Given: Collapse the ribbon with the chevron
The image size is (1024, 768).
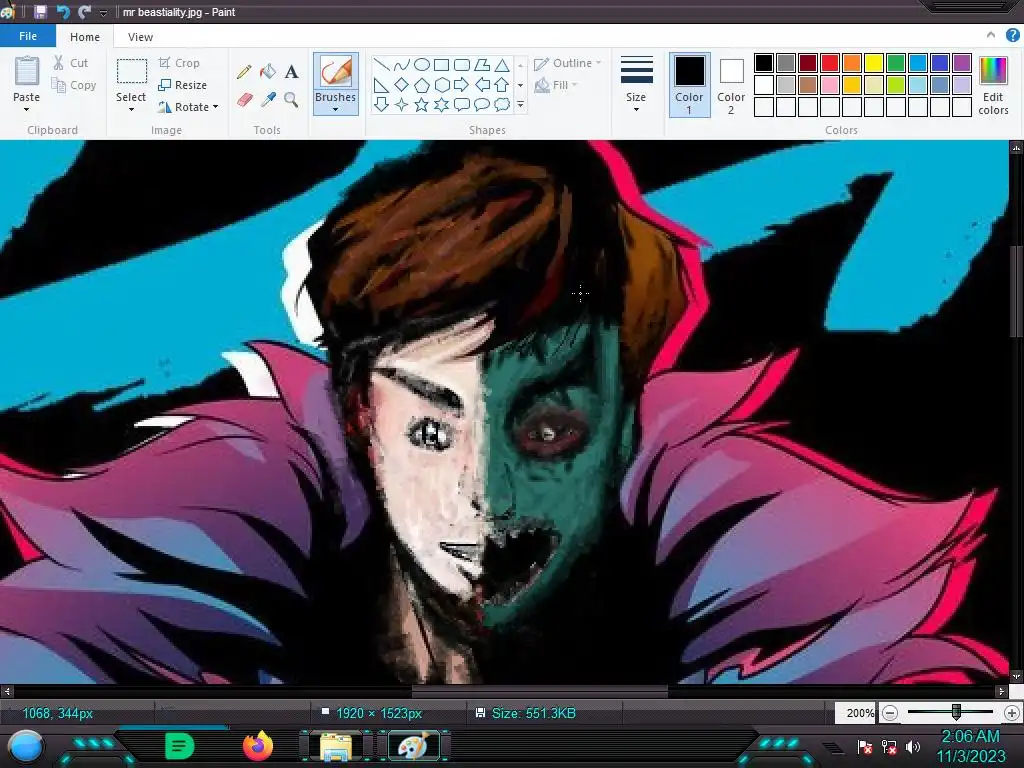Looking at the screenshot, I should coord(991,35).
